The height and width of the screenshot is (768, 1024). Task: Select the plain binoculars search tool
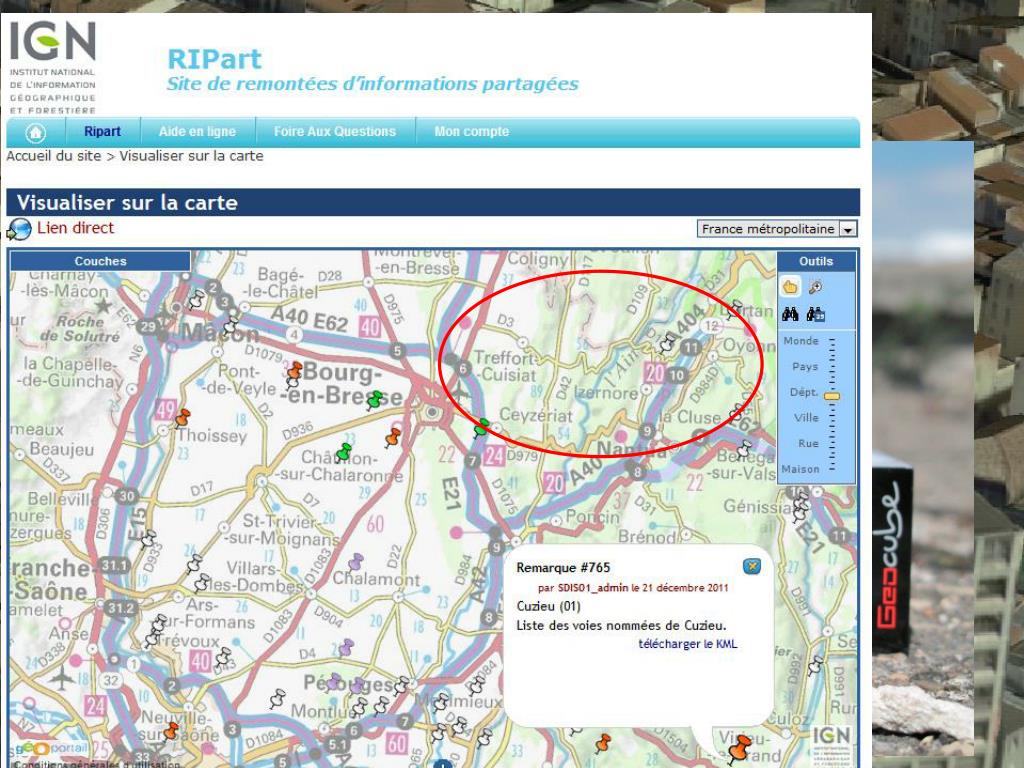click(x=790, y=315)
